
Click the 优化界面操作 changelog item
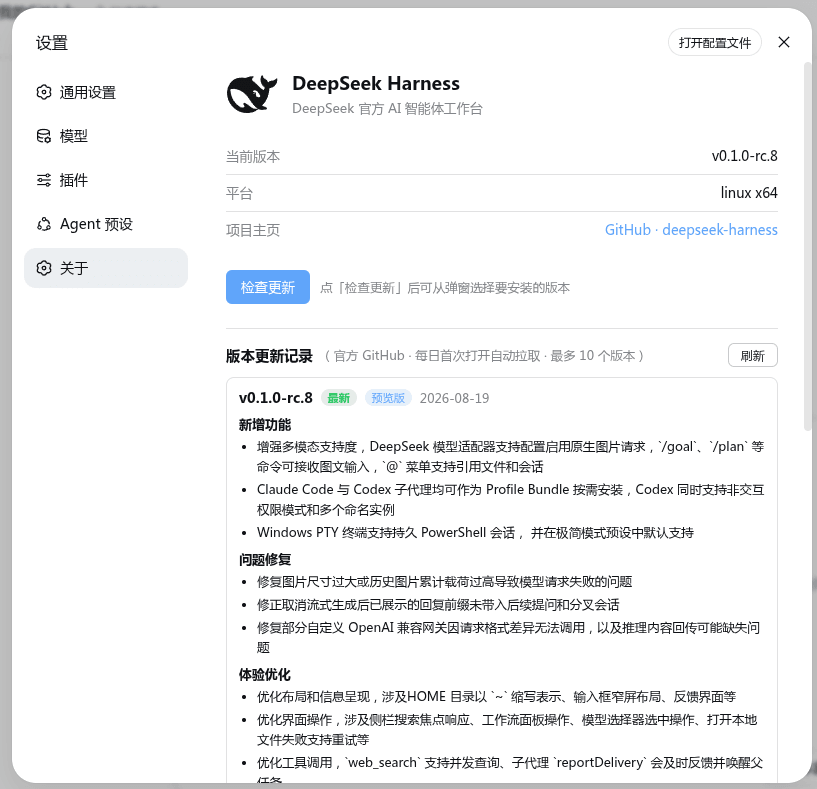506,730
